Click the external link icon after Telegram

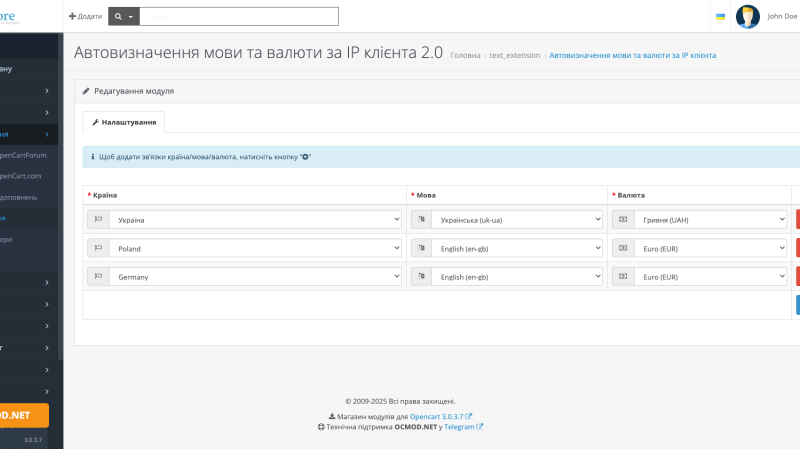click(480, 427)
